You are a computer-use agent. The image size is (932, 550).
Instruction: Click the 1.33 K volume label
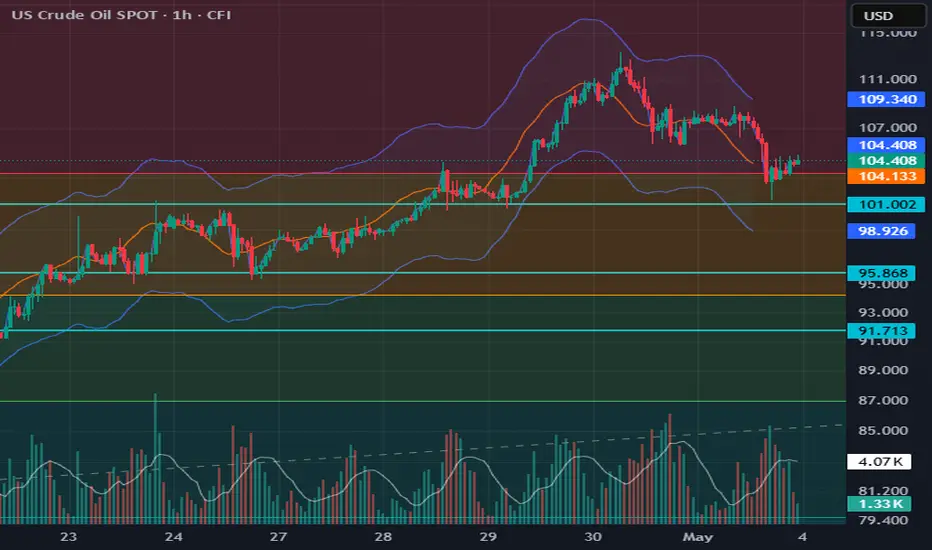click(x=879, y=504)
